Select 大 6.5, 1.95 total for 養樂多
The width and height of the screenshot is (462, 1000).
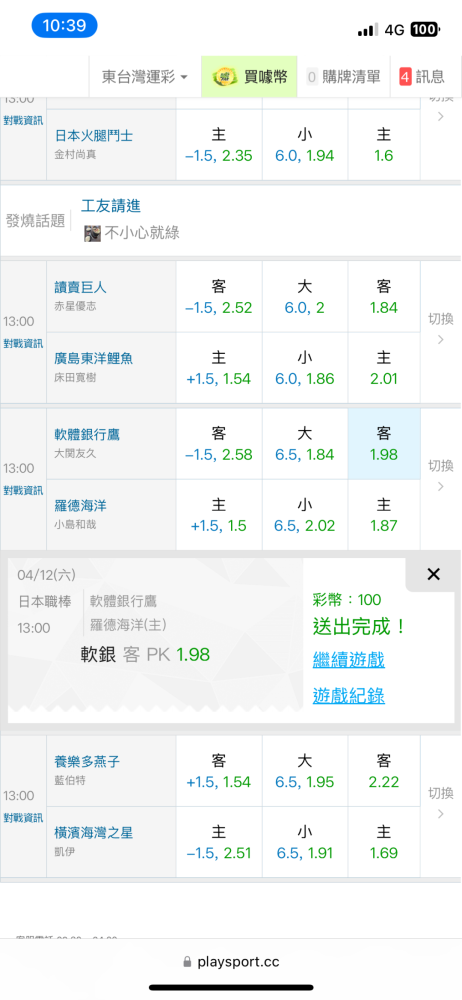click(304, 771)
